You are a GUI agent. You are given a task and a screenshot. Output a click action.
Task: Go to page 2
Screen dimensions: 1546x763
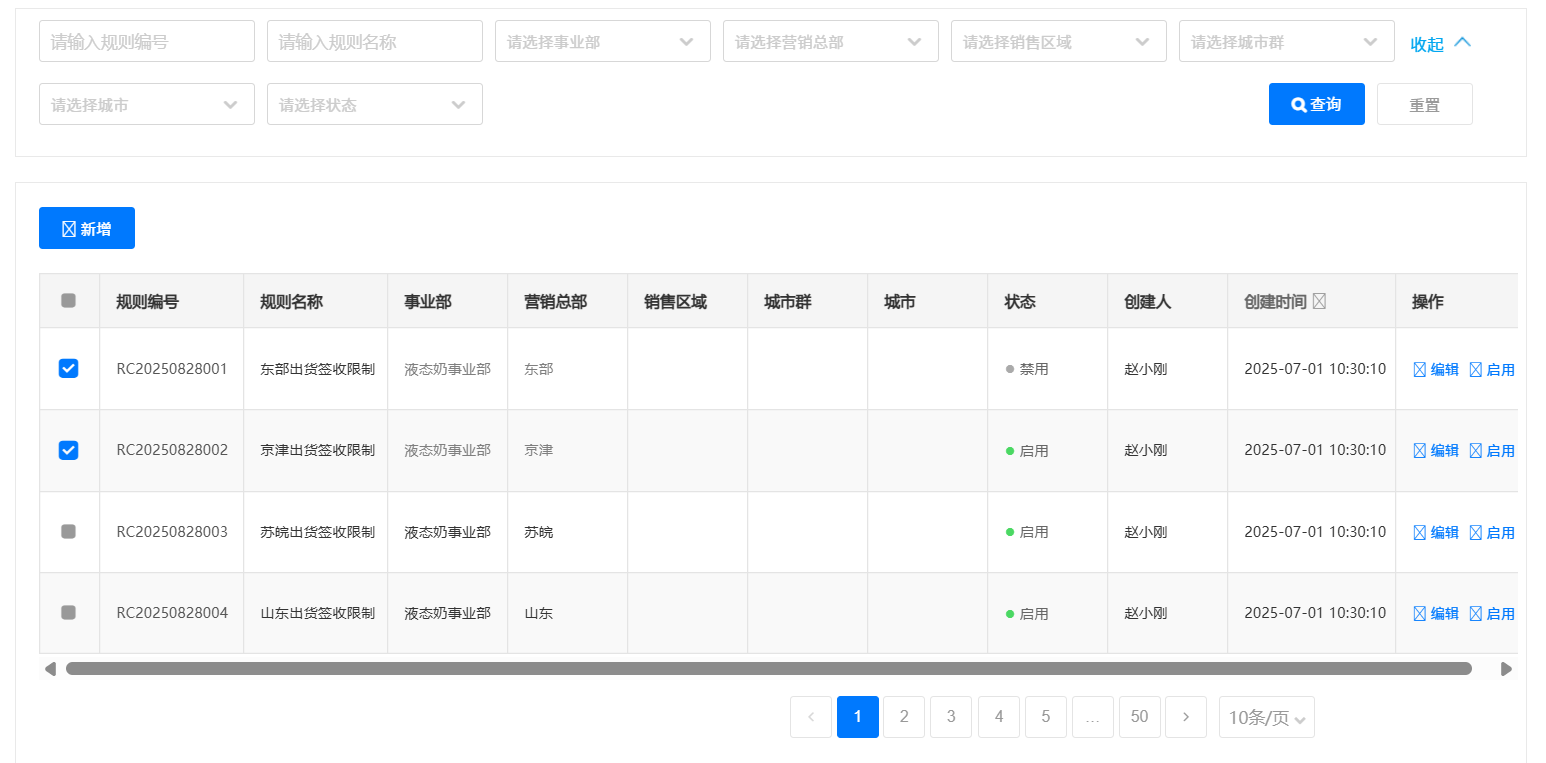(904, 717)
